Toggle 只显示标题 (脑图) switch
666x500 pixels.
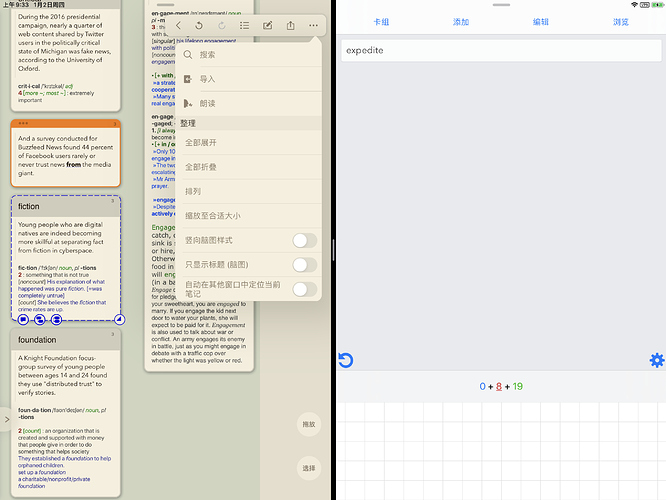pyautogui.click(x=304, y=265)
